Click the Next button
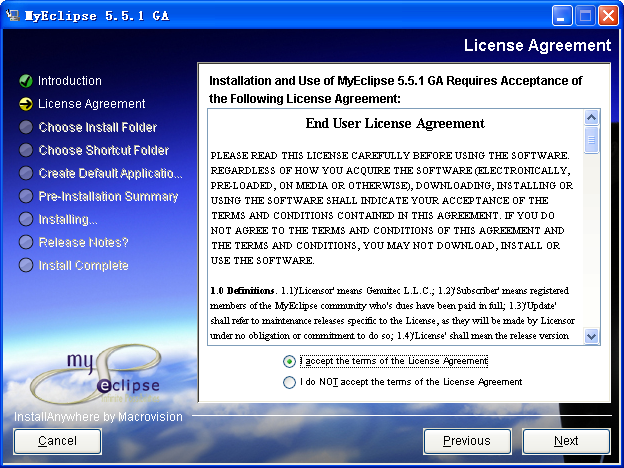 point(566,441)
